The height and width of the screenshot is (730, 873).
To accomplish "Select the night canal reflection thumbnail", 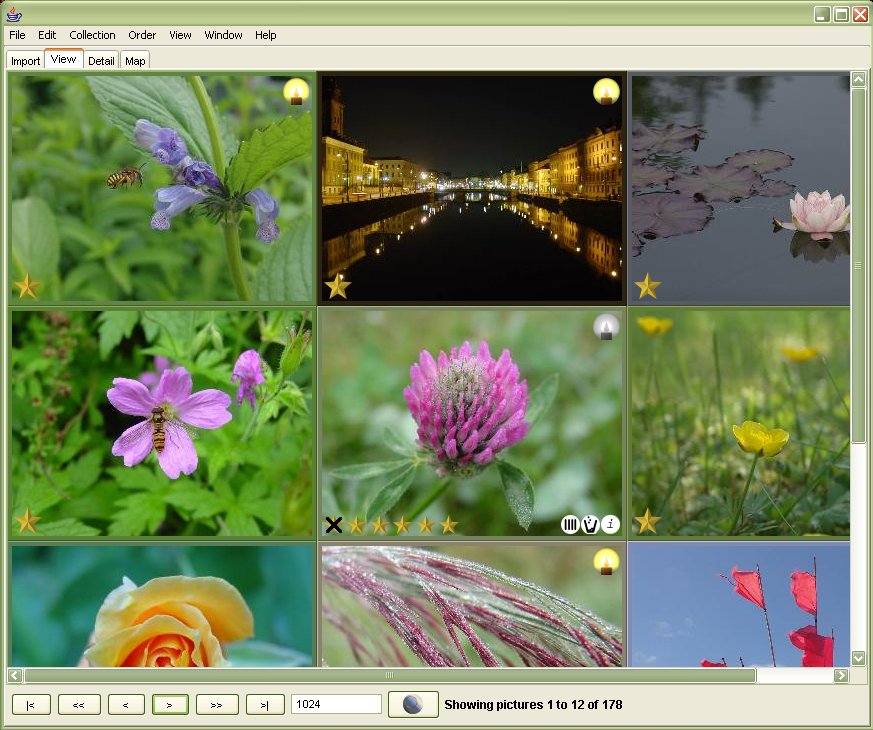I will (472, 189).
